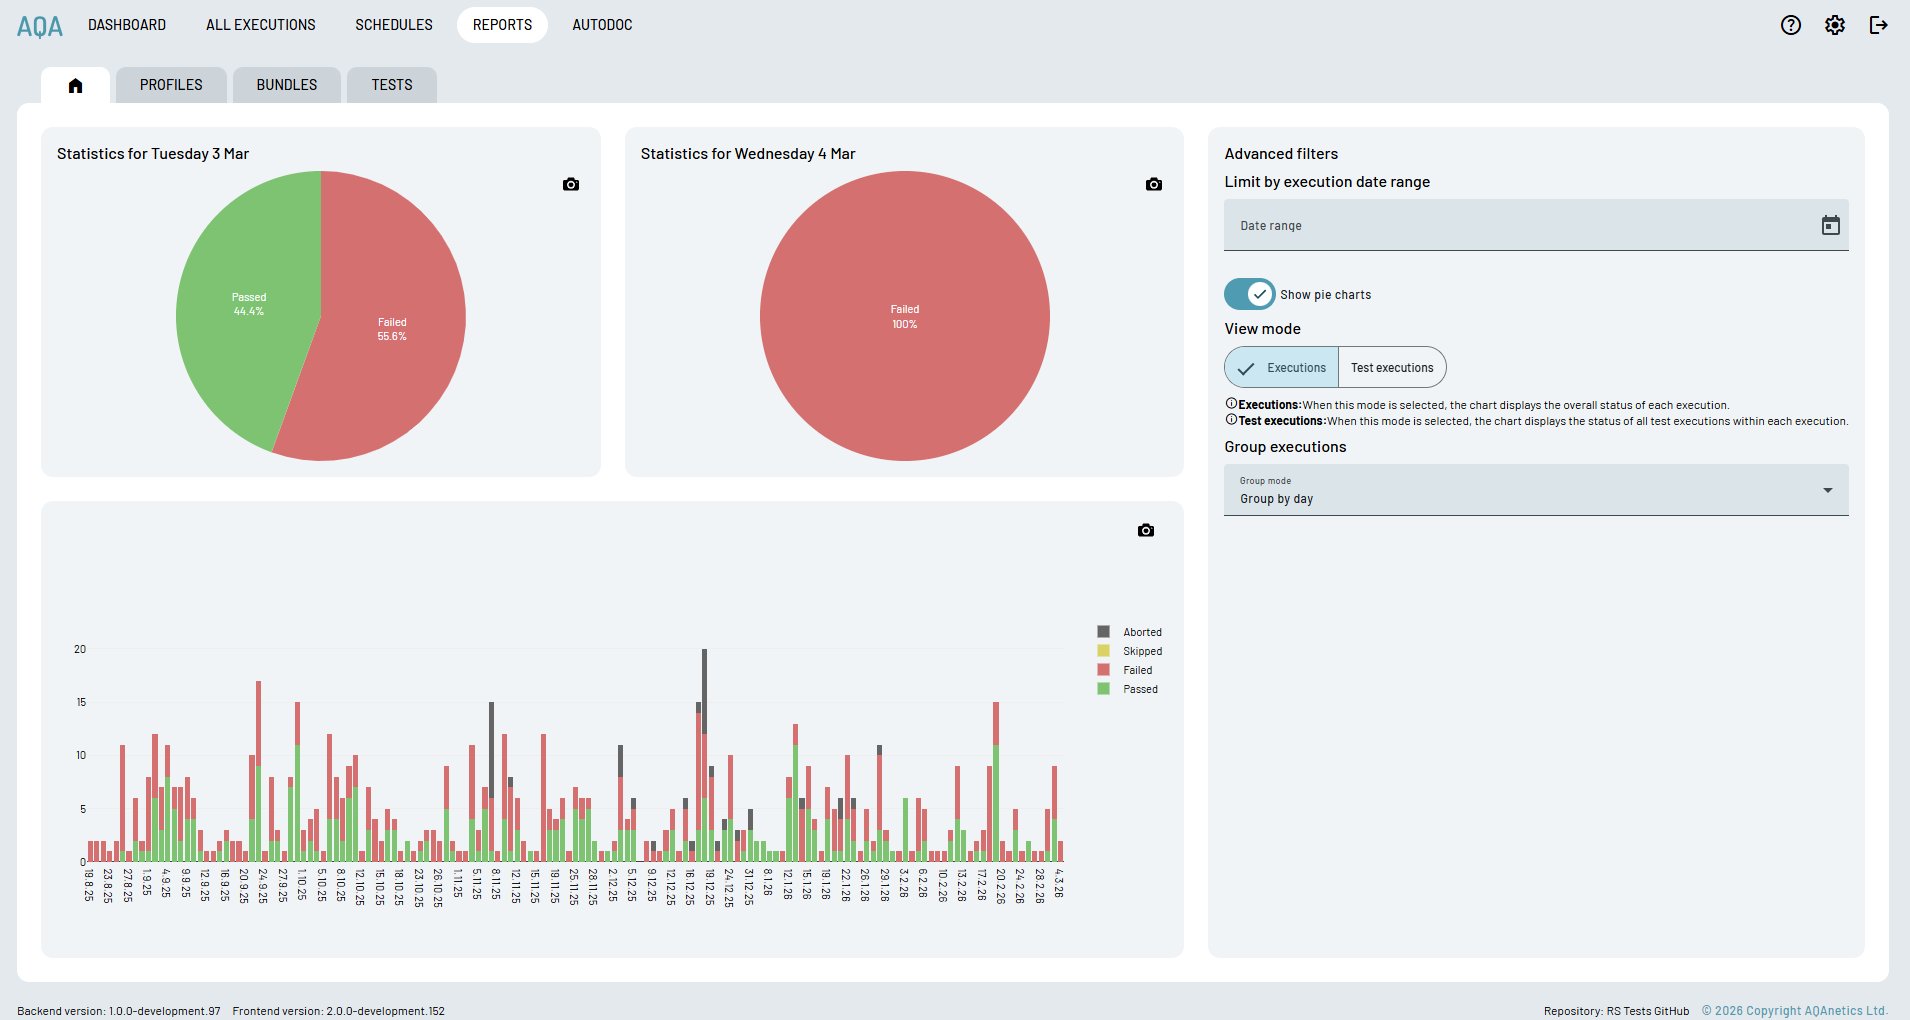The width and height of the screenshot is (1910, 1020).
Task: Select the home icon tab
Action: [x=75, y=85]
